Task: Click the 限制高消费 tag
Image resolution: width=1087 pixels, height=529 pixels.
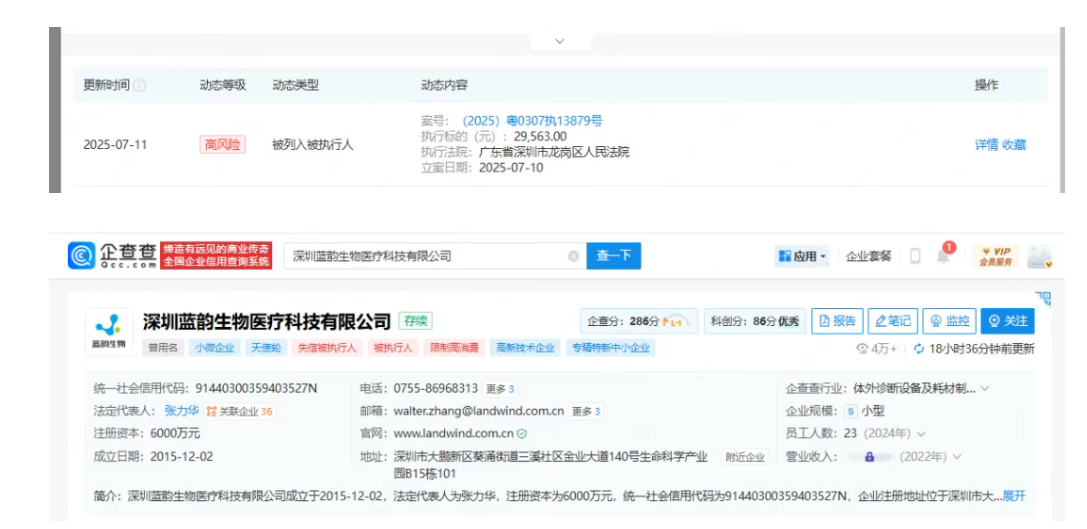Action: (454, 348)
